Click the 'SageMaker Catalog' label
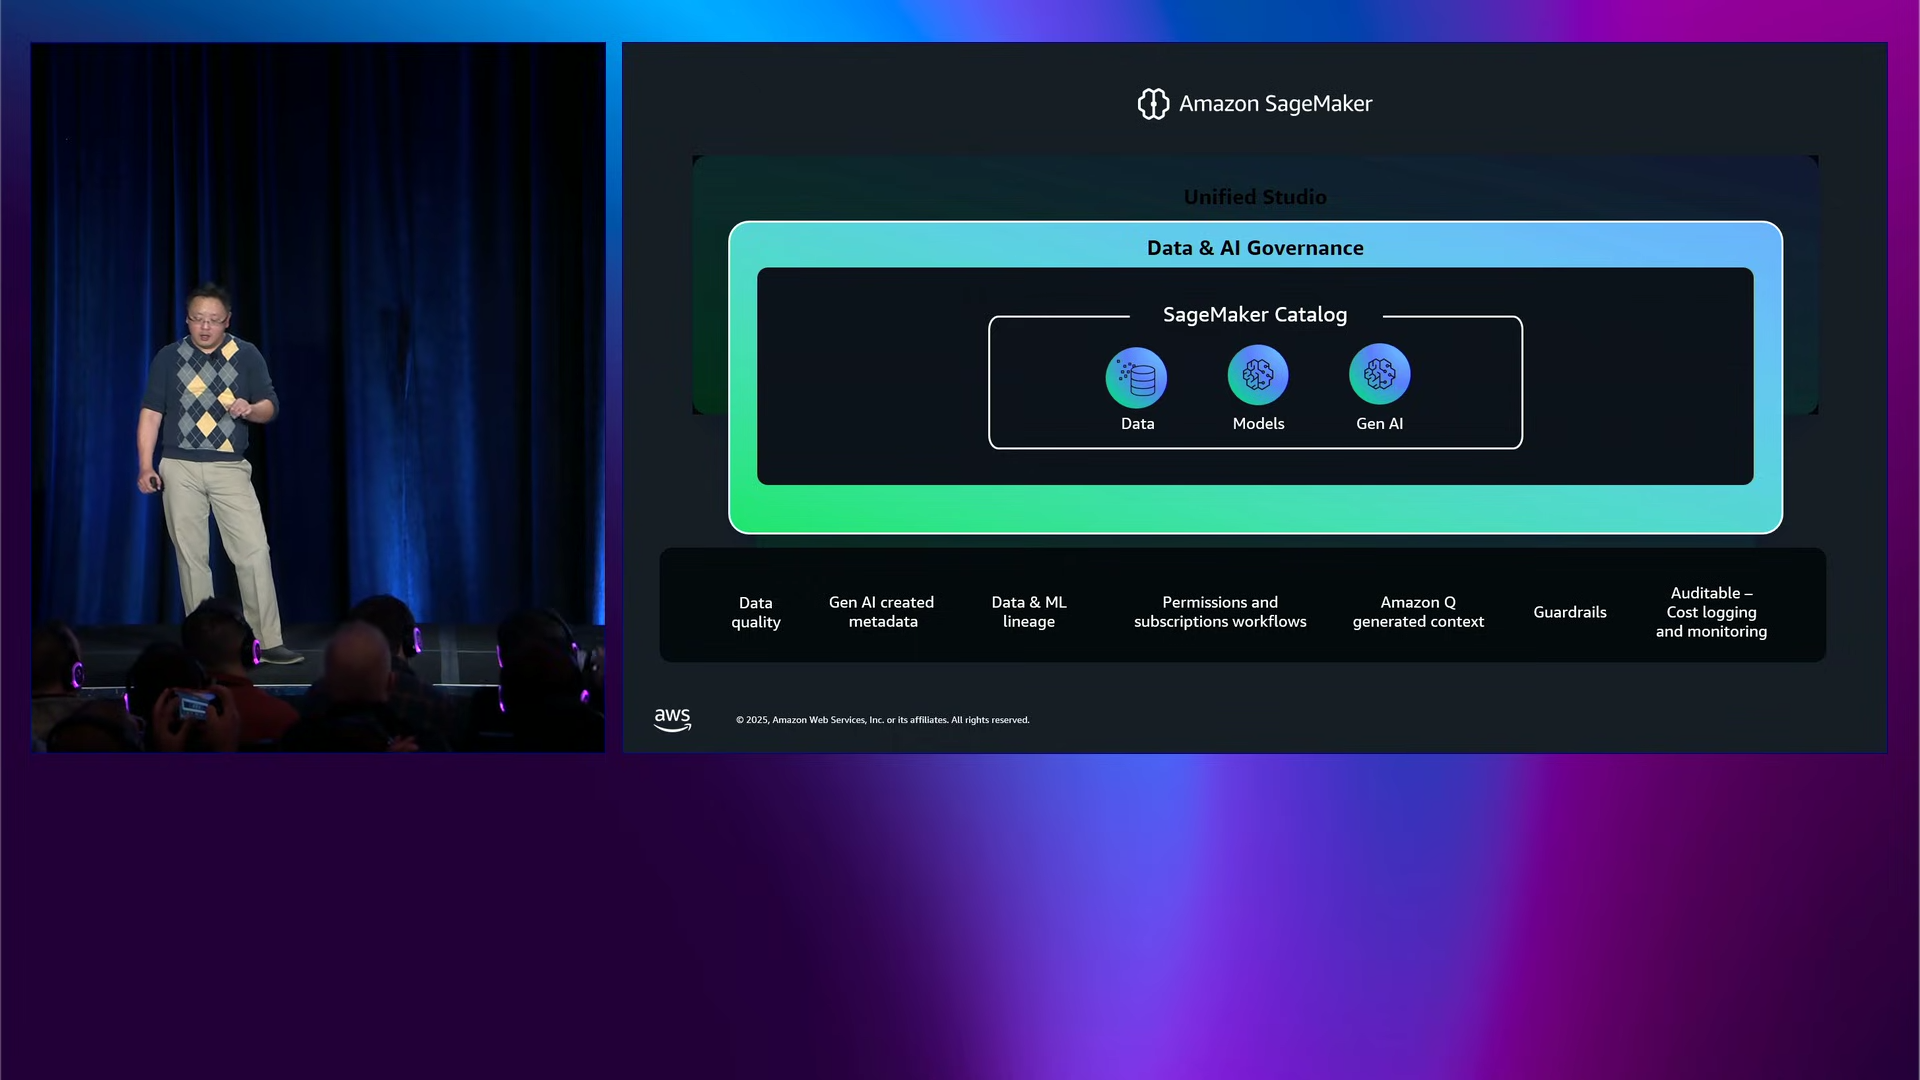The image size is (1920, 1080). pos(1255,315)
